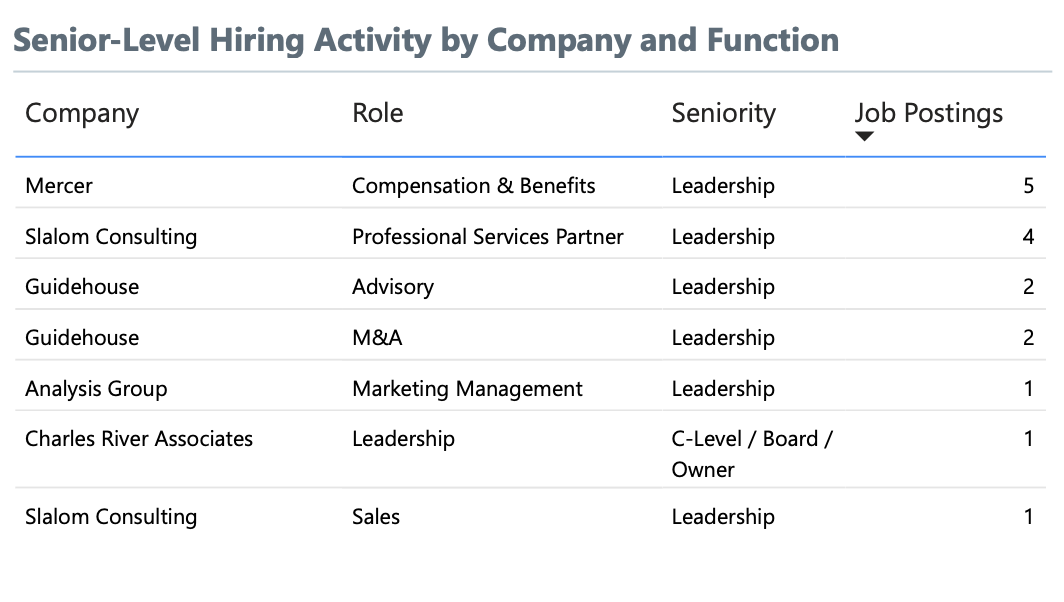Viewport: 1064px width, 602px height.
Task: Click the Charles River Associates cell
Action: pos(139,439)
